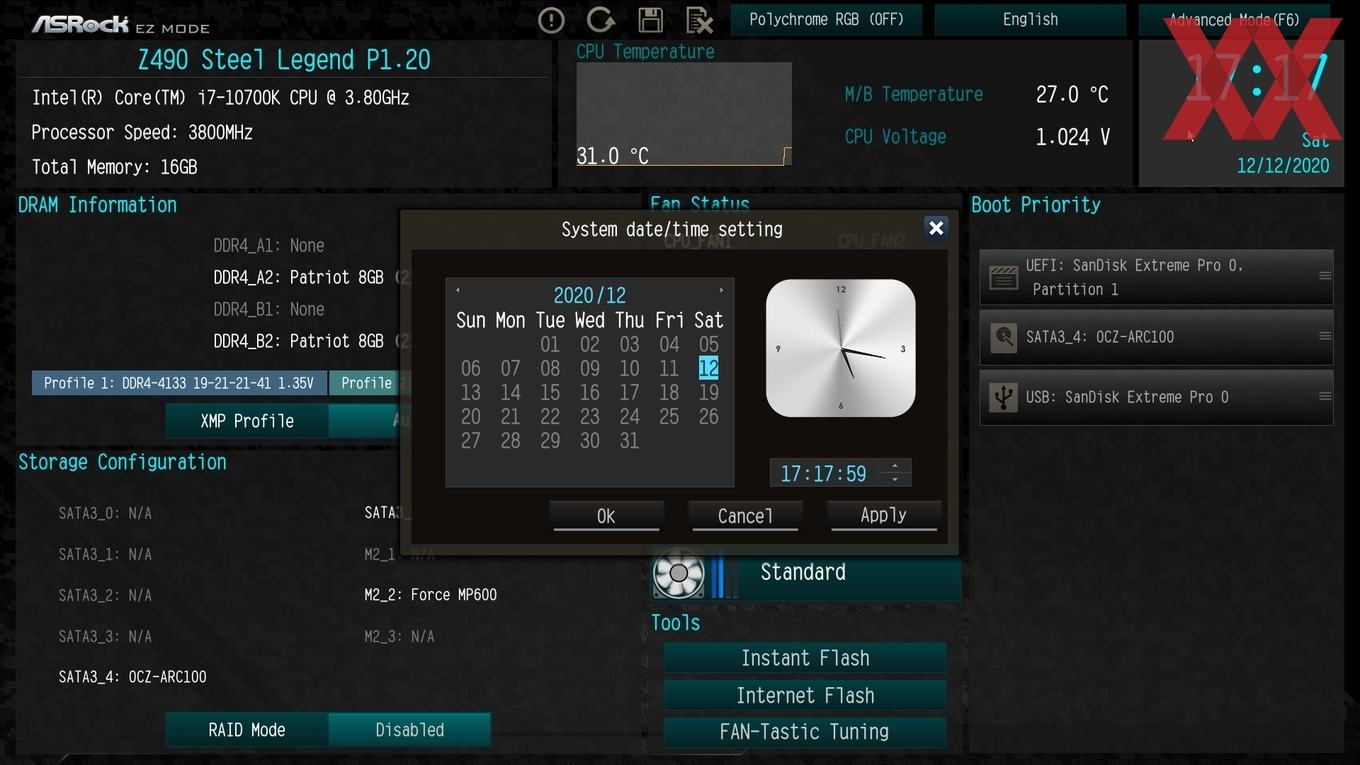Screen dimensions: 1360x765
Task: Click the CPU temperature graph
Action: click(684, 114)
